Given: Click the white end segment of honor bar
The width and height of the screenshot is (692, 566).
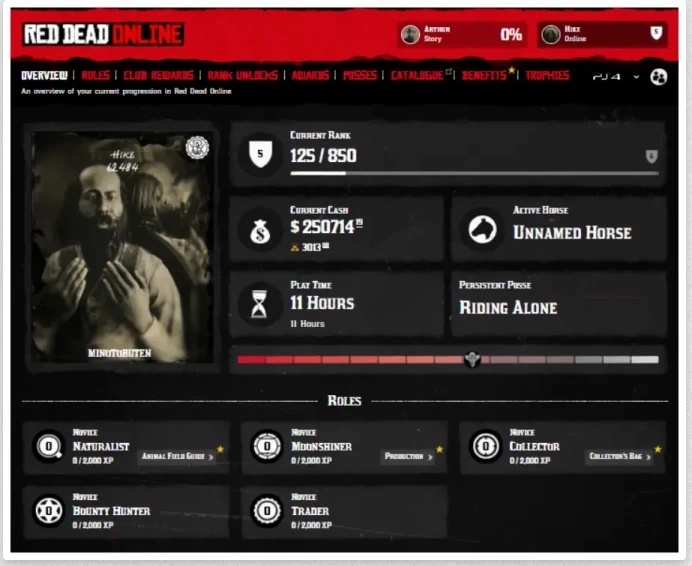Looking at the screenshot, I should (x=645, y=360).
